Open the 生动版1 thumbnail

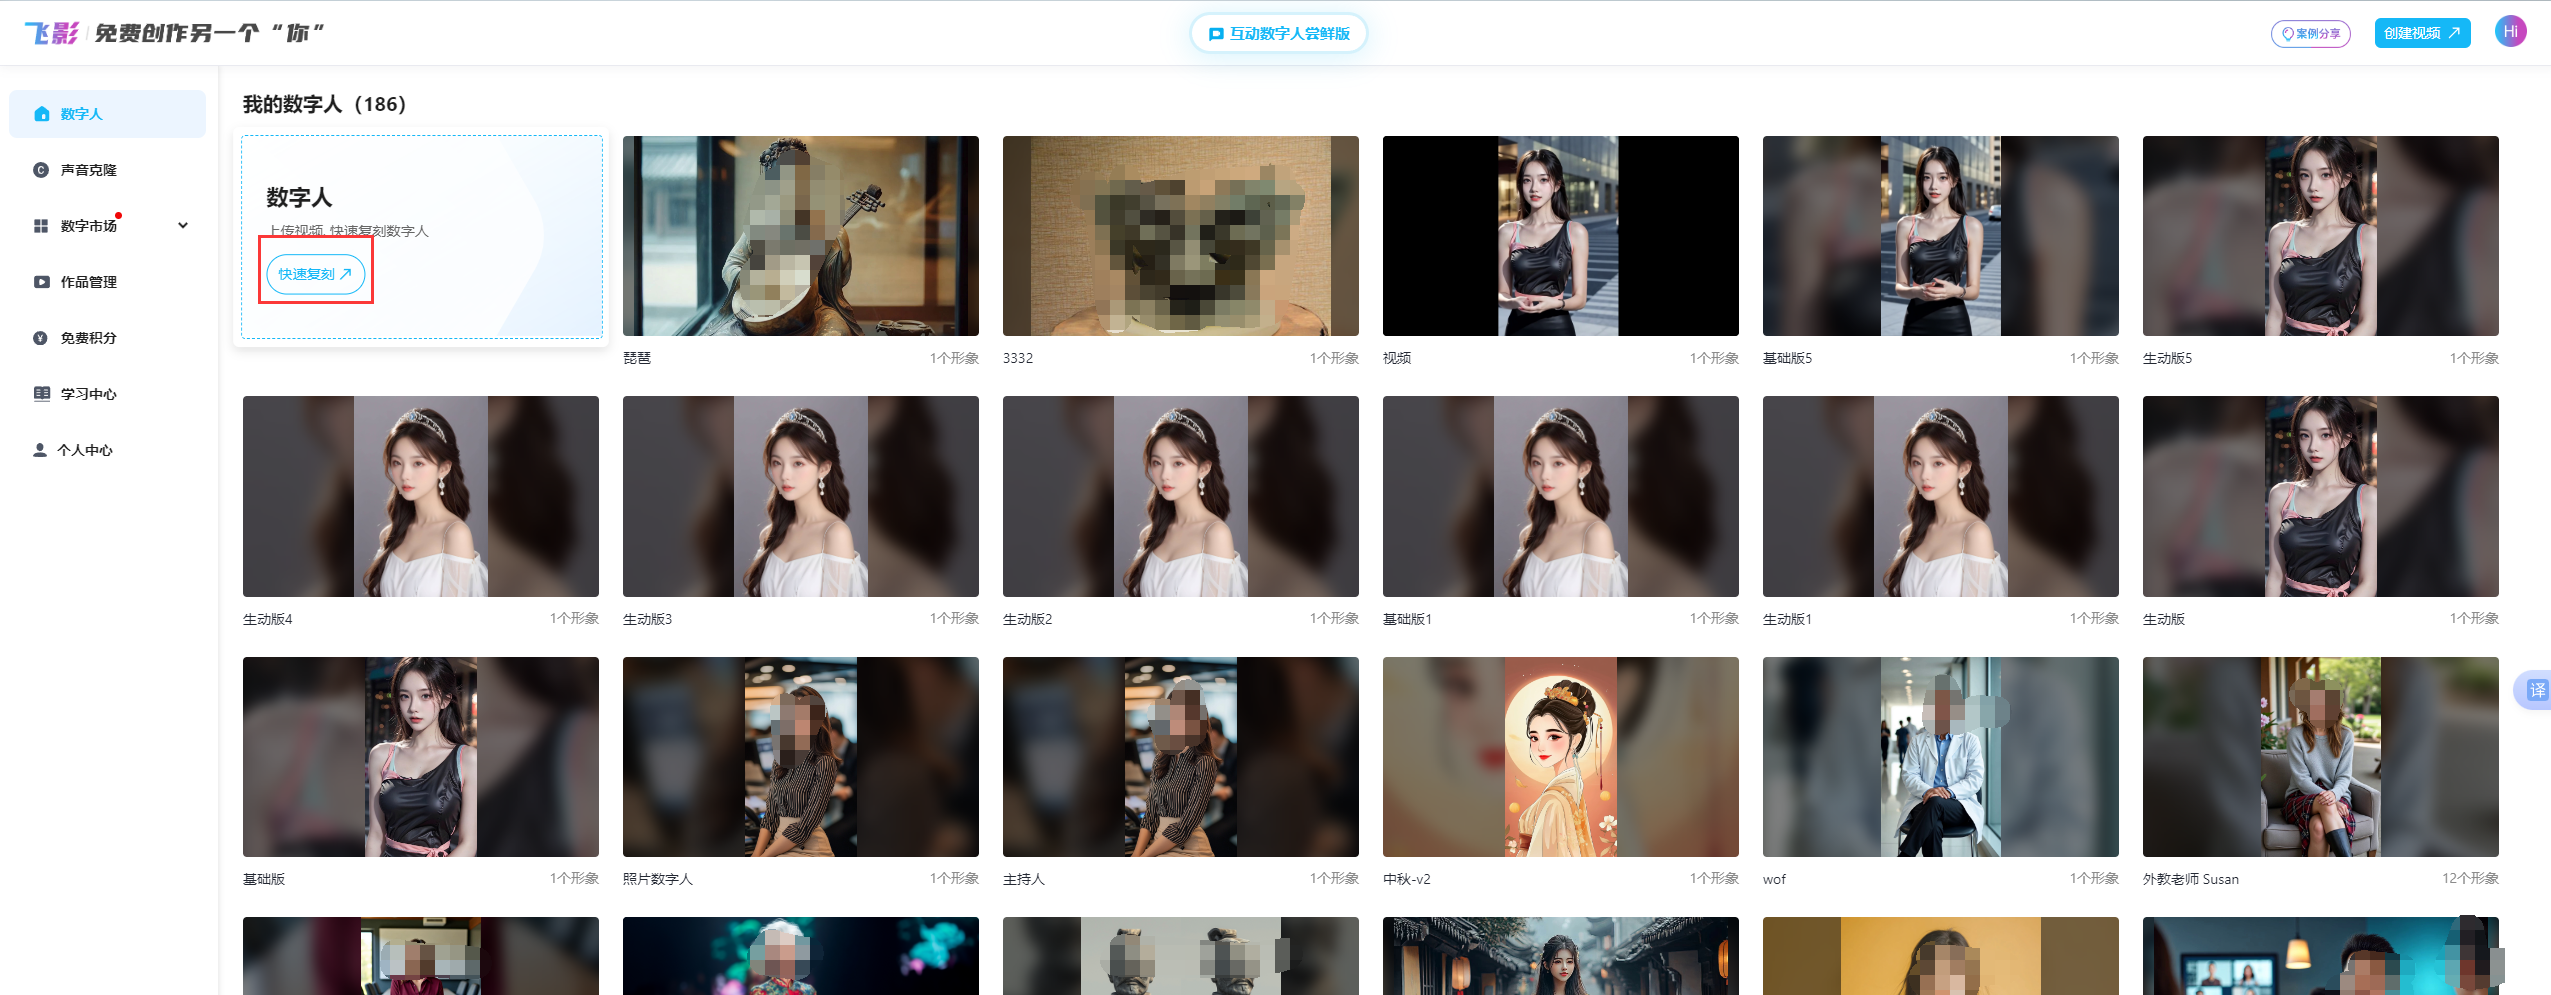point(1940,497)
